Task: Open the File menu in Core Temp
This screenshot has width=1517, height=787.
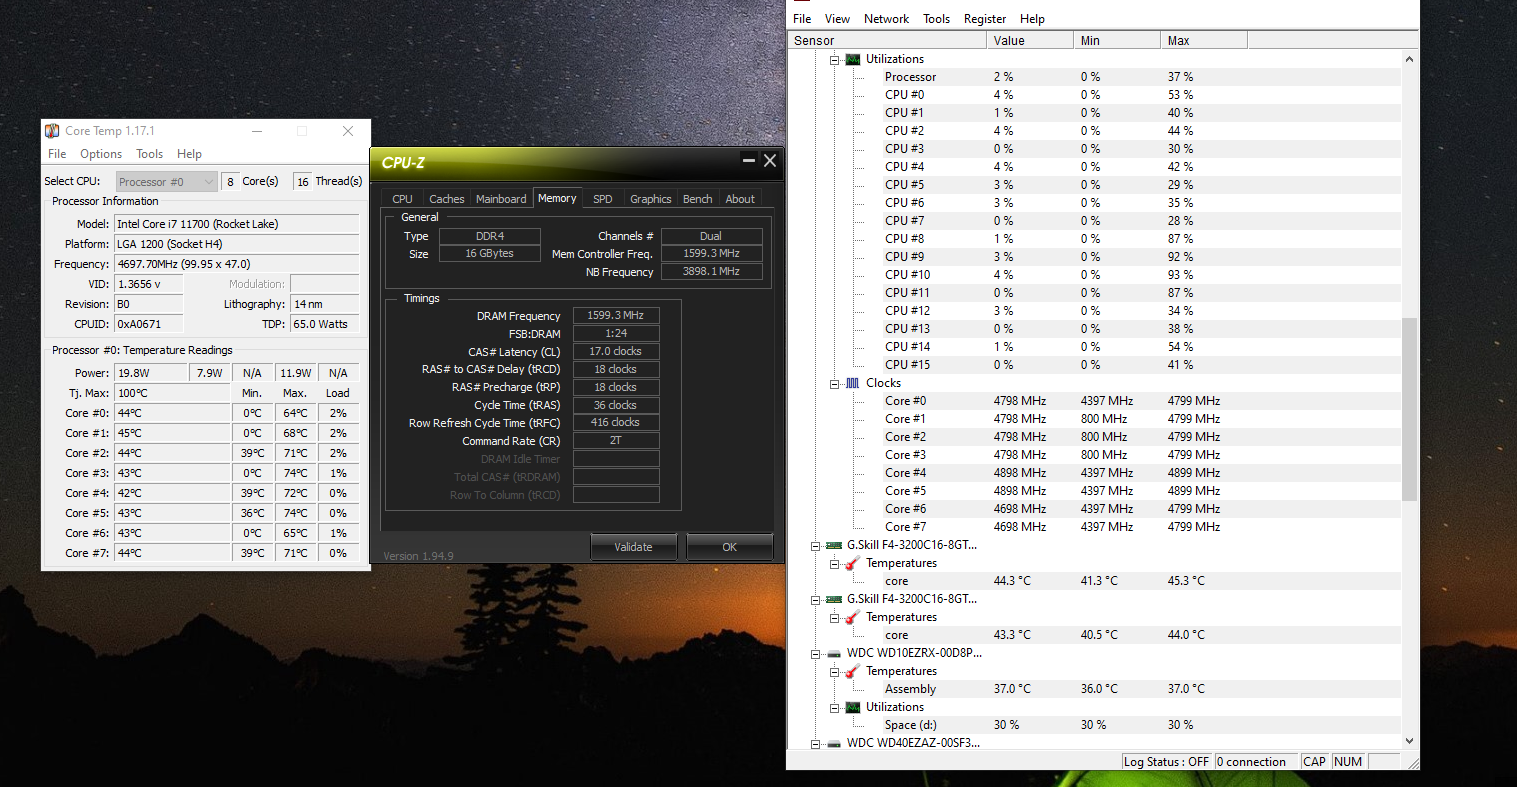Action: click(57, 154)
